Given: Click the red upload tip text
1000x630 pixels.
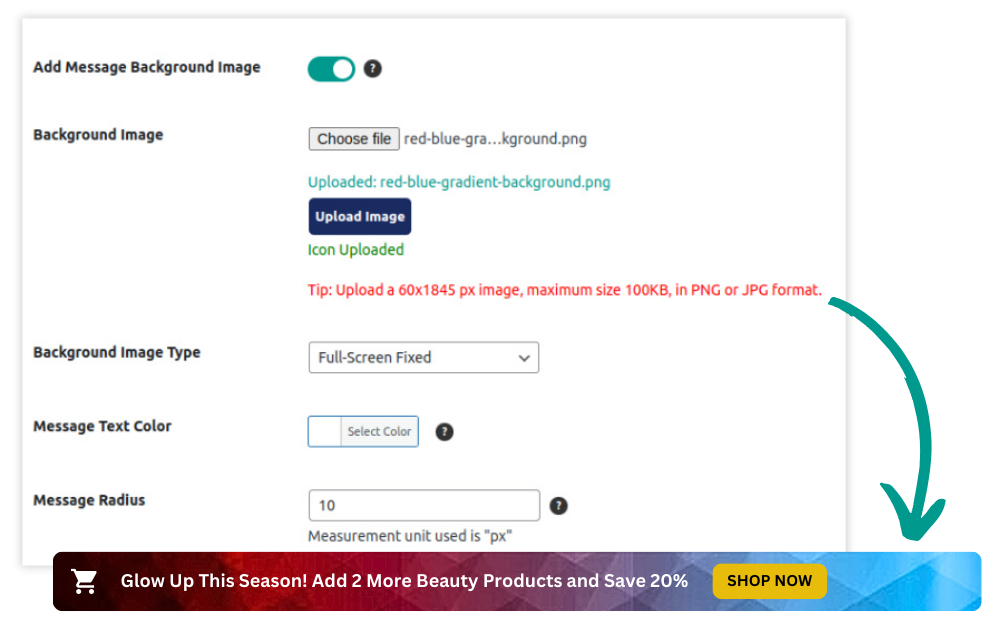Looking at the screenshot, I should [x=565, y=291].
